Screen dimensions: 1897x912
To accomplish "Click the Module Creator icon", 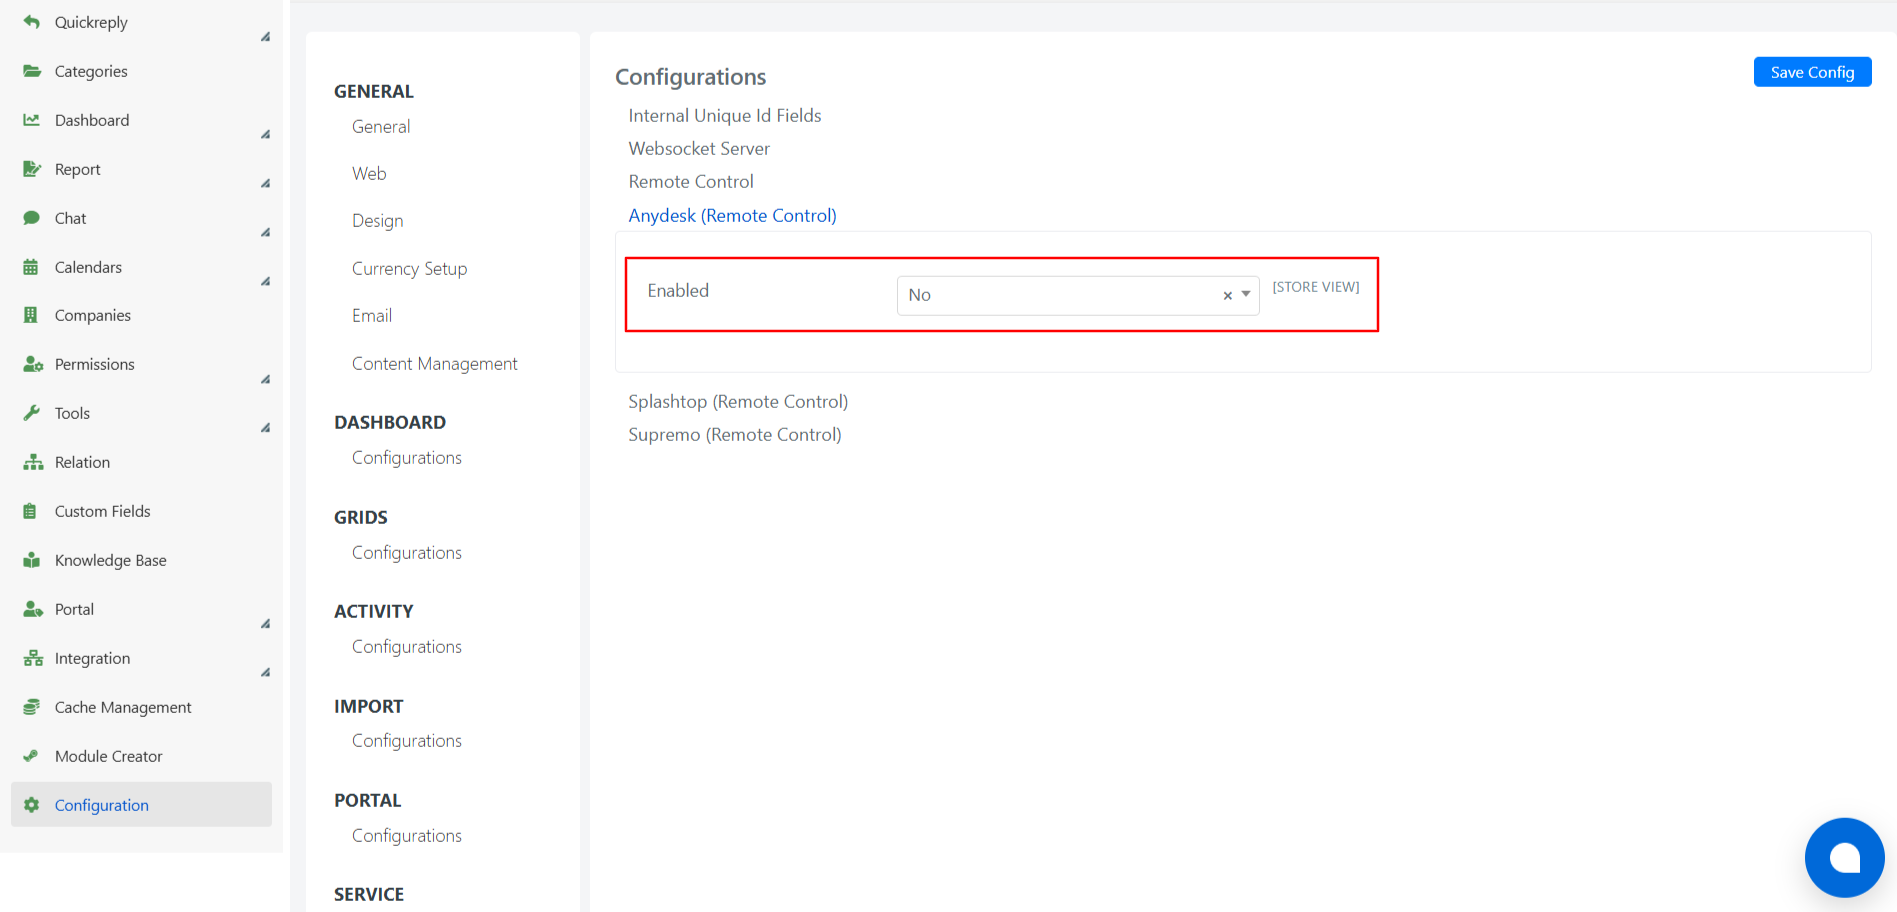I will tap(31, 756).
